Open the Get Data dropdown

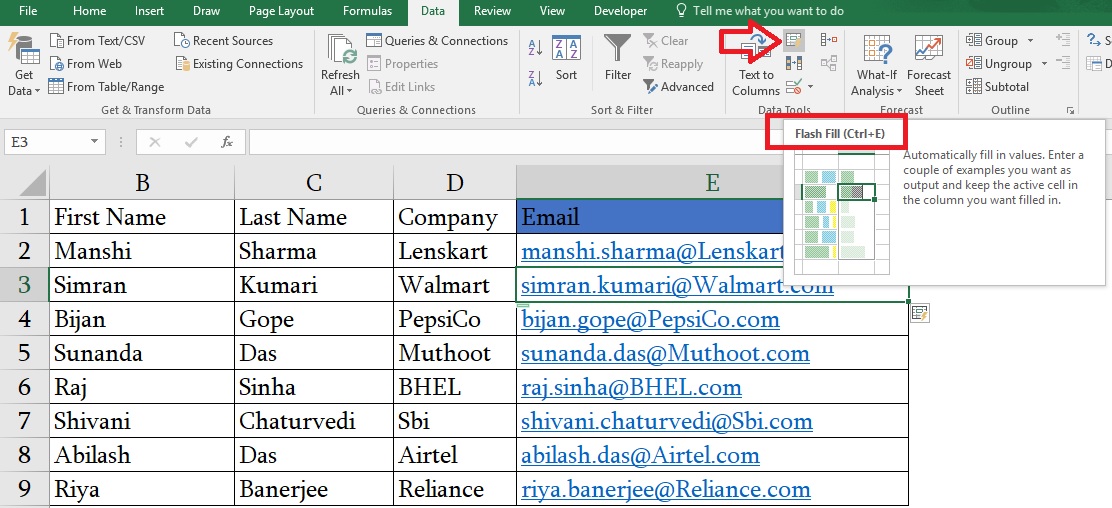pos(23,65)
